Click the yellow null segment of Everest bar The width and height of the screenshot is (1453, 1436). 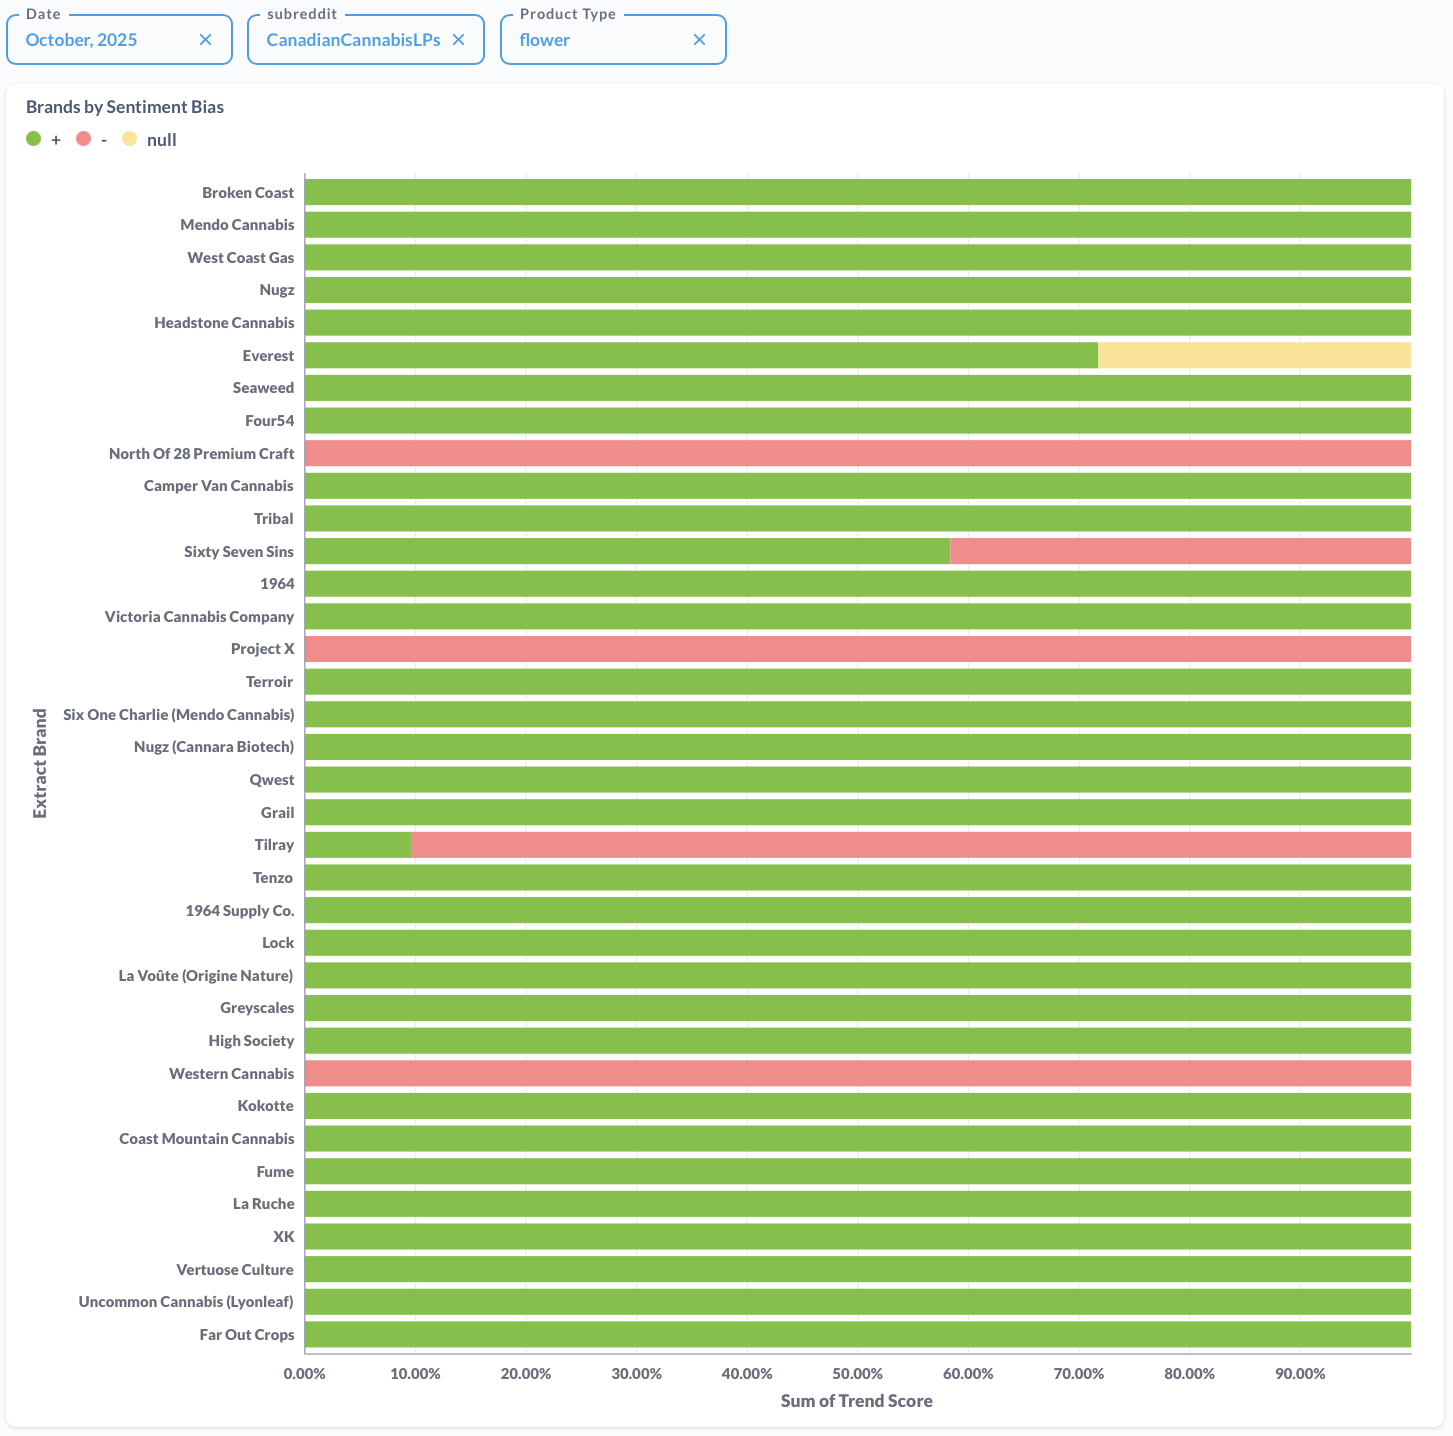[x=1253, y=355]
